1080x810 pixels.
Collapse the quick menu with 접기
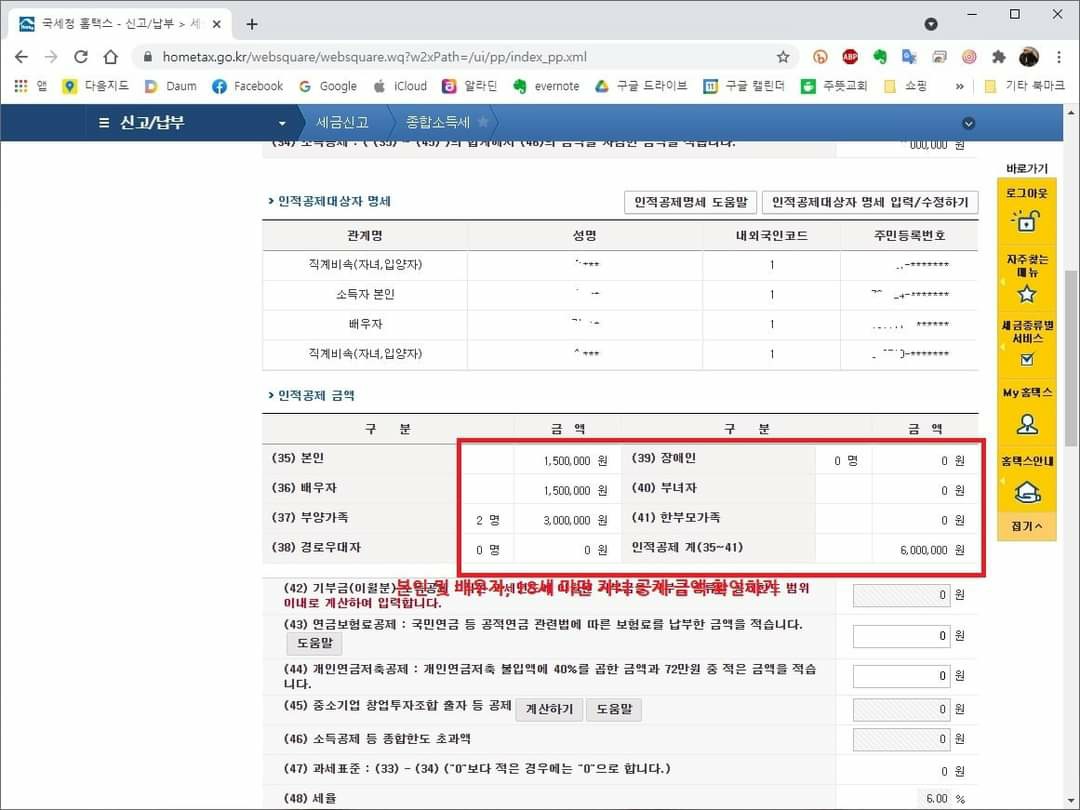coord(1026,526)
